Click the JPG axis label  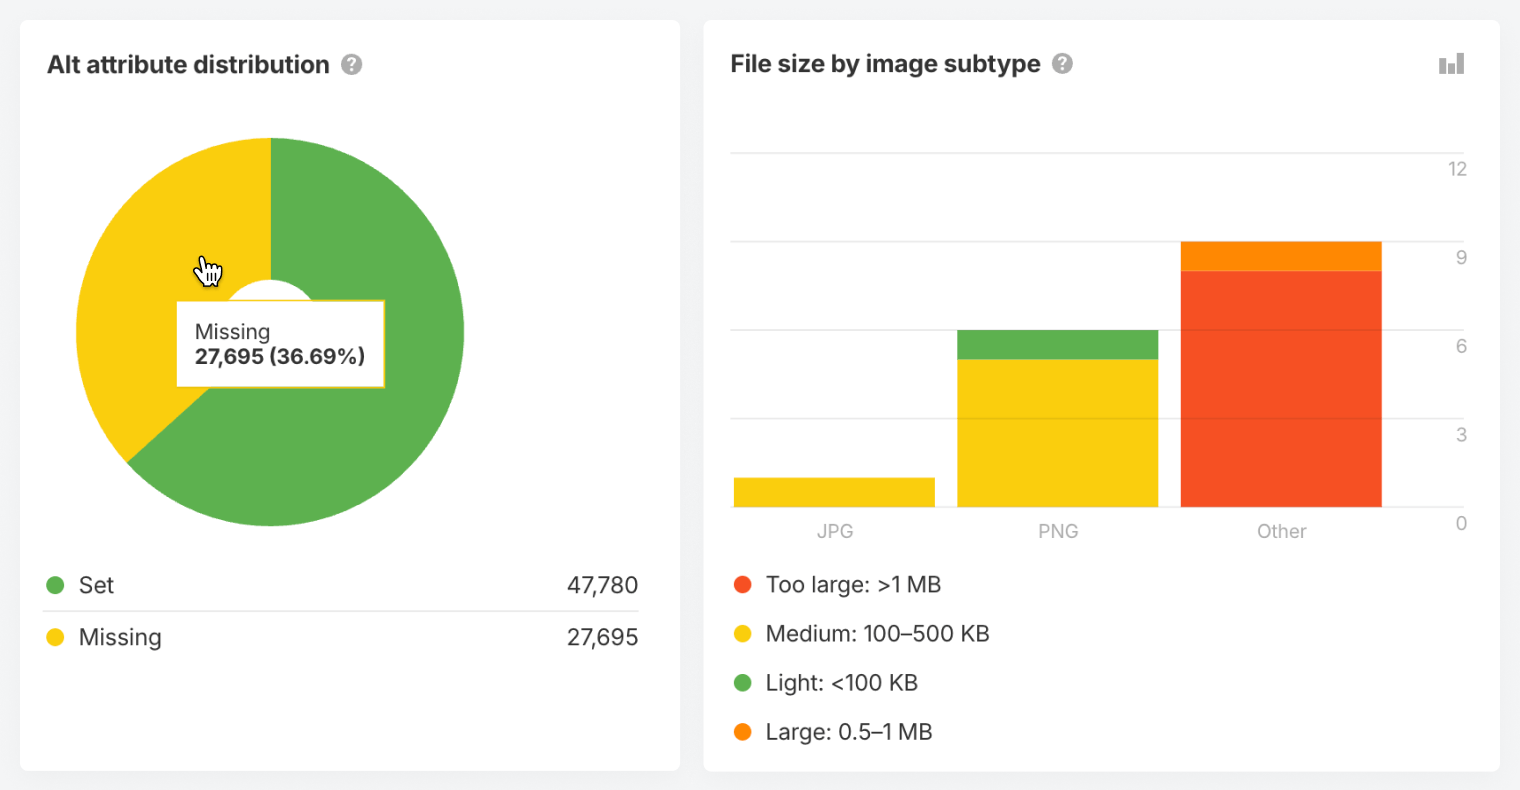coord(835,531)
